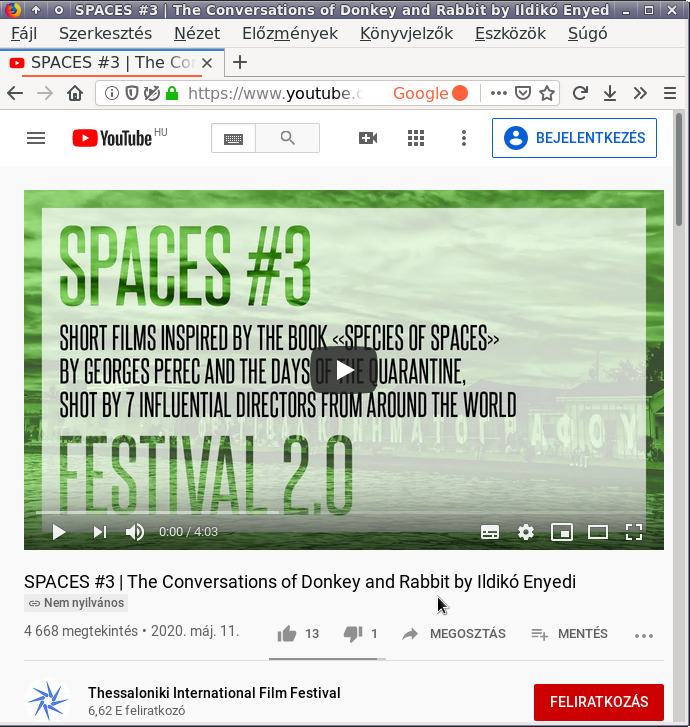Screen dimensions: 690x727
Task: Click the large center play button
Action: [x=344, y=370]
